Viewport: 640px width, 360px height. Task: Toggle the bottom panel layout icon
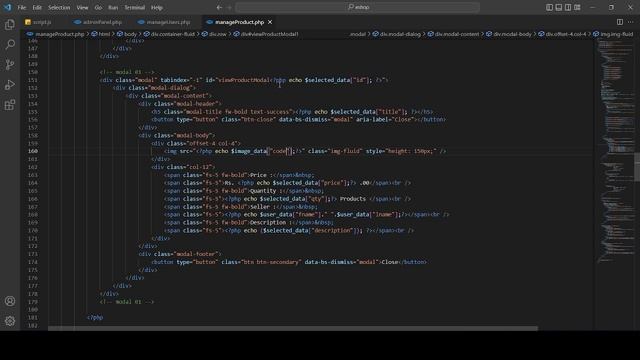click(559, 7)
